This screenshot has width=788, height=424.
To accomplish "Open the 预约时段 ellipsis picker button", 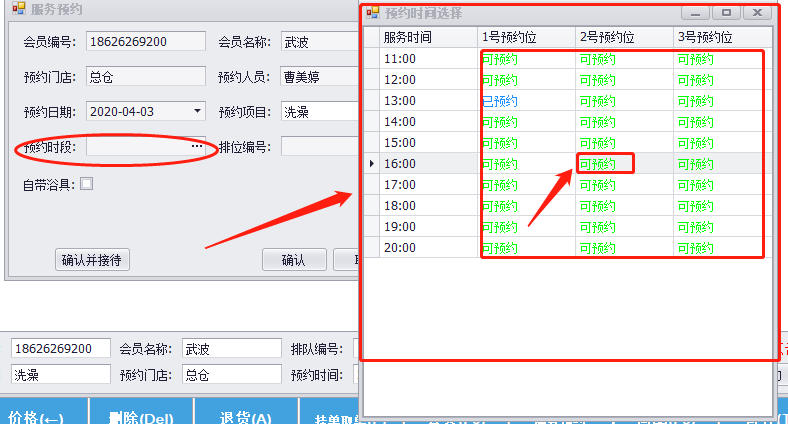I will [x=197, y=146].
